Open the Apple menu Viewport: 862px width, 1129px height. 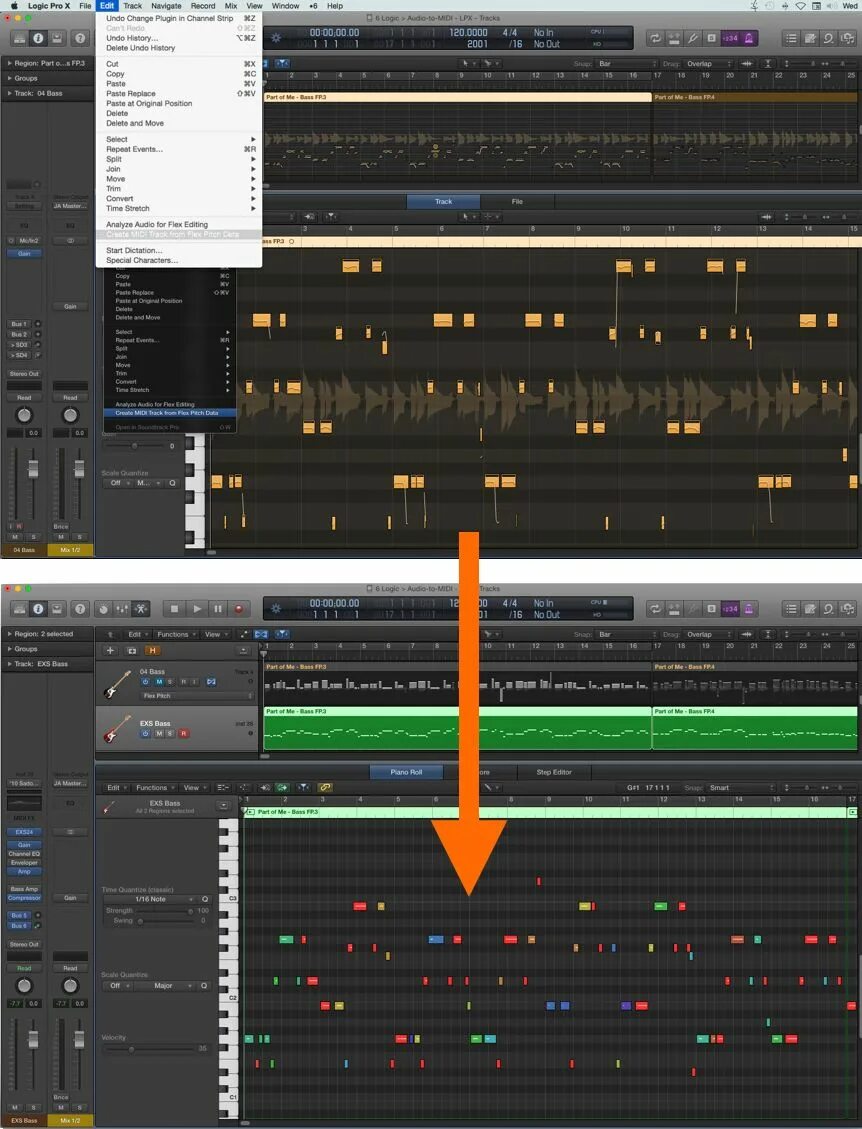(13, 6)
